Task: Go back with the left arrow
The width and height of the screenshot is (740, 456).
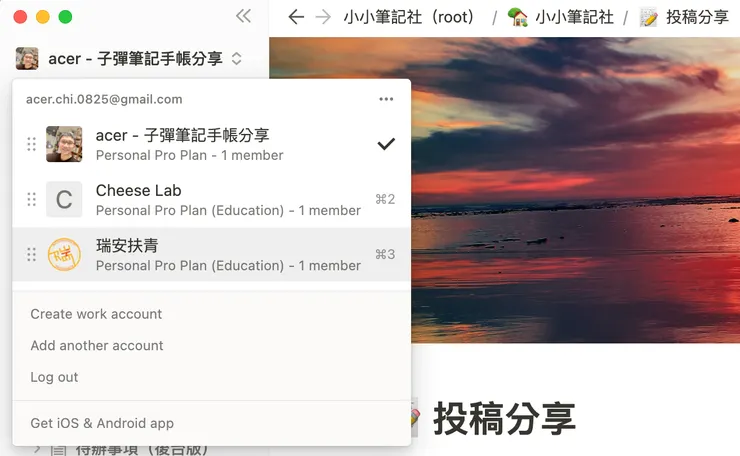Action: tap(296, 17)
